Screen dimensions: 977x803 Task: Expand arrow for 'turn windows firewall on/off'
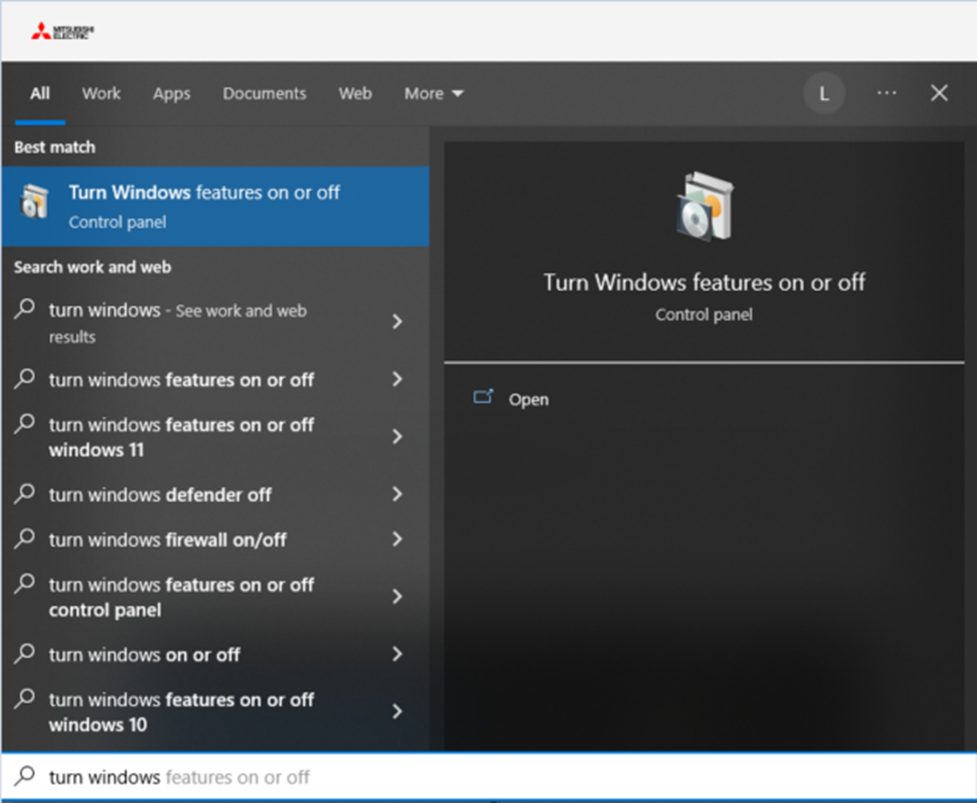coord(397,539)
